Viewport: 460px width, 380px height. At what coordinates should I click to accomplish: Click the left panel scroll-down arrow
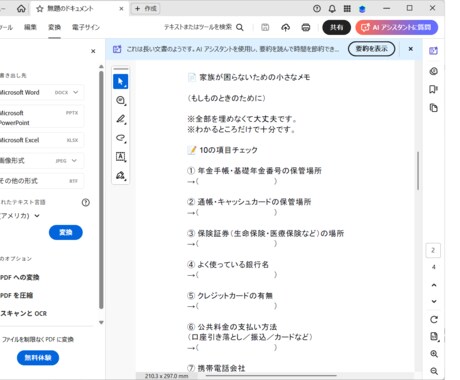(101, 322)
